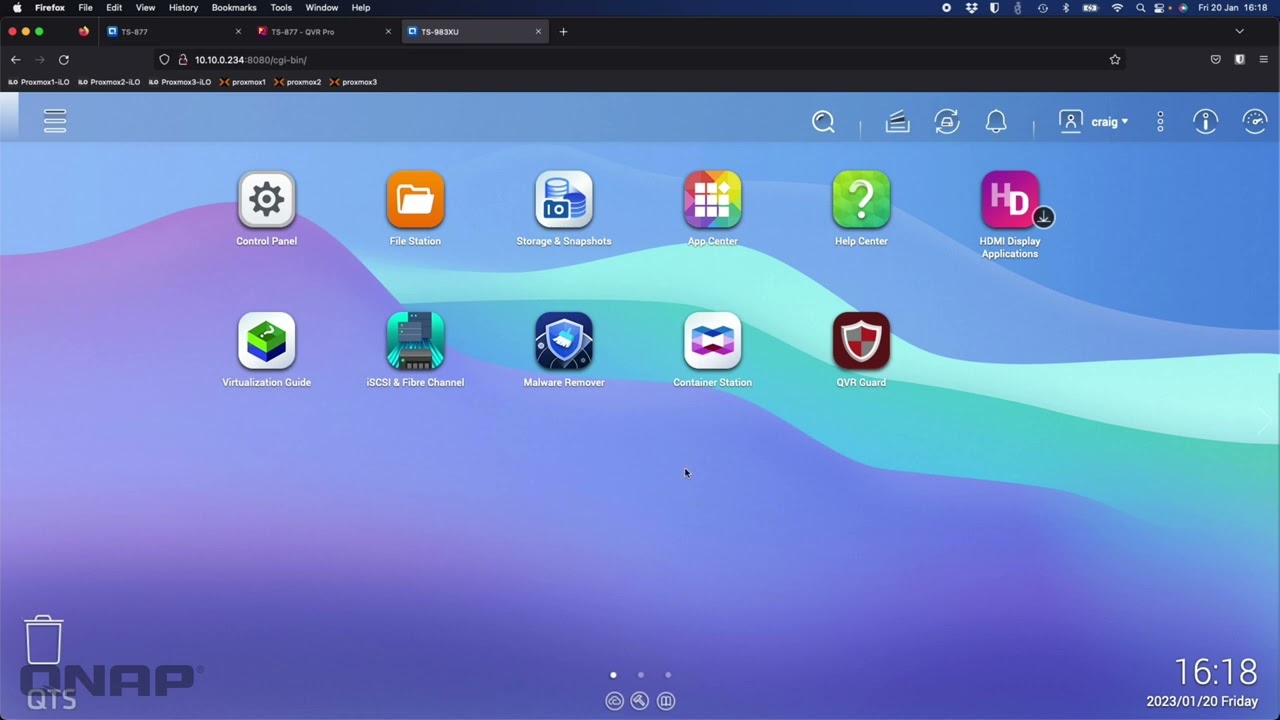Open the proxmox1 bookmark
Image resolution: width=1280 pixels, height=720 pixels.
pyautogui.click(x=243, y=82)
